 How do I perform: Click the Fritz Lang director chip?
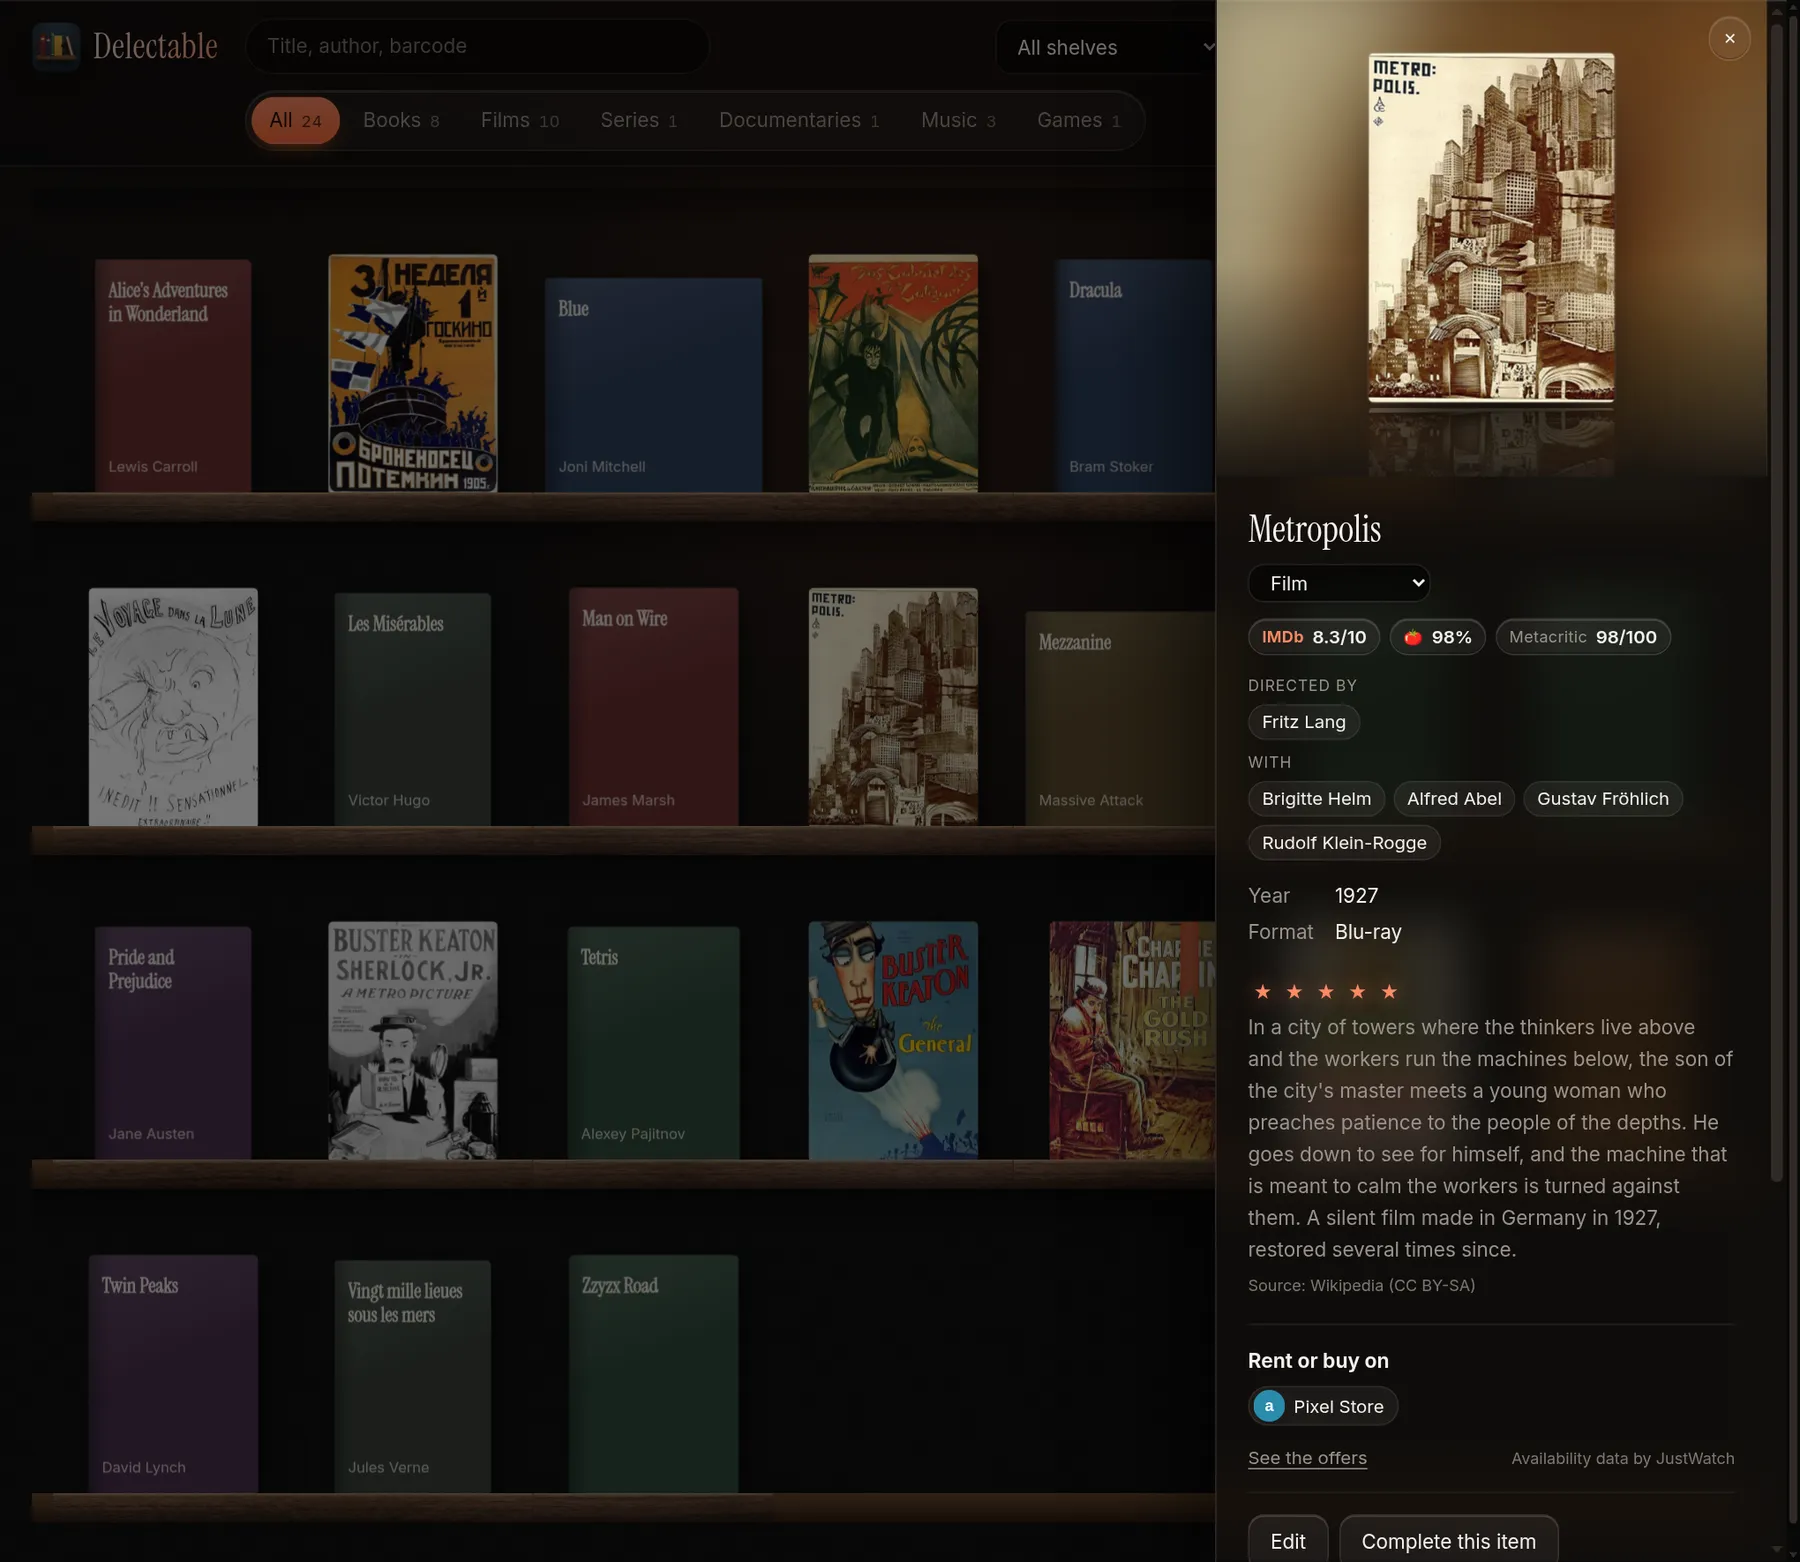[1303, 722]
